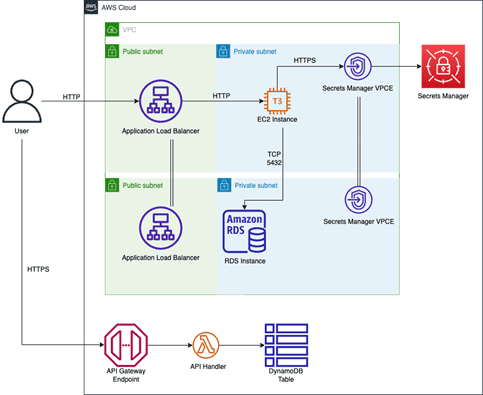Select the API Handler Lambda icon
This screenshot has height=395, width=483.
pyautogui.click(x=206, y=345)
